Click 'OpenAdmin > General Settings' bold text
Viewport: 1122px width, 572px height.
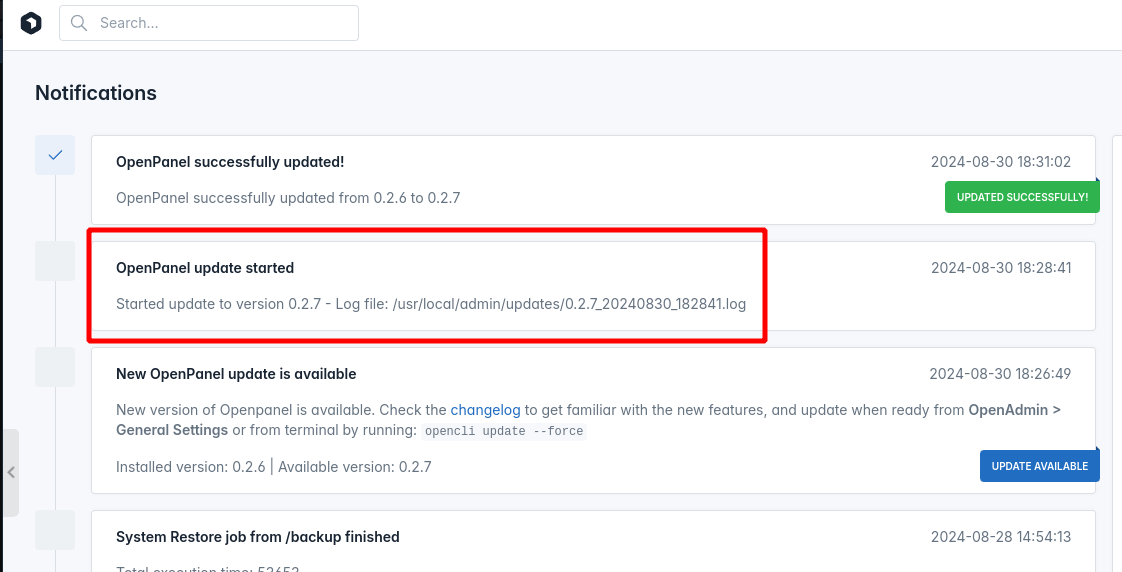588,420
